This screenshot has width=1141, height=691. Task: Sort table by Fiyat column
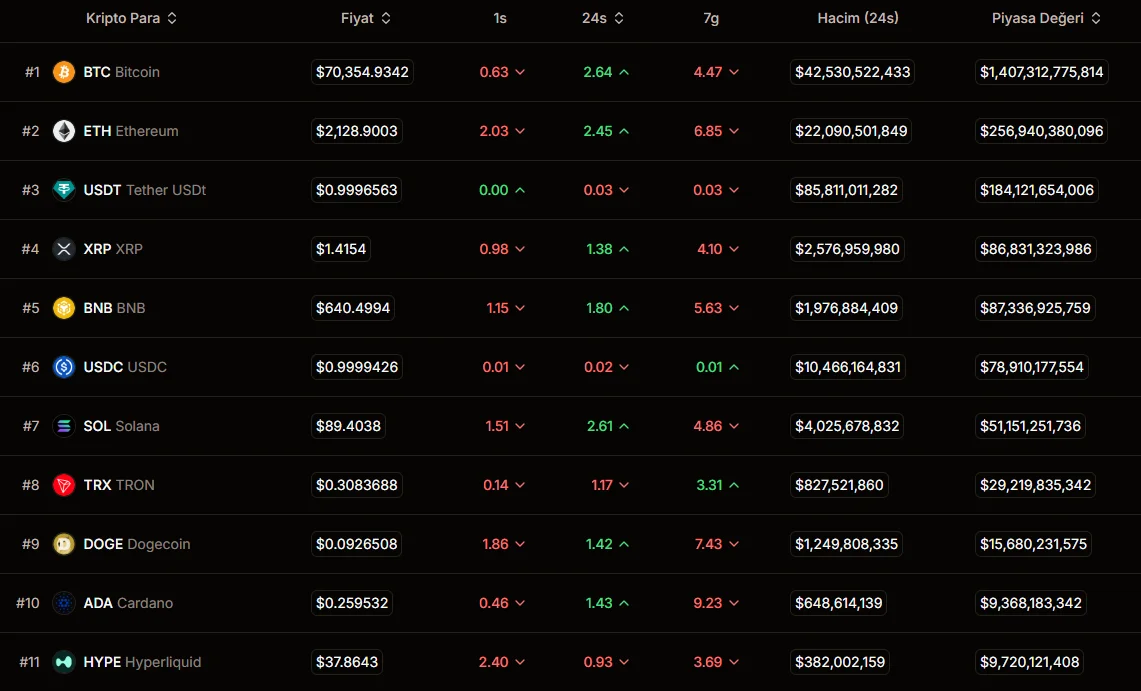tap(366, 18)
